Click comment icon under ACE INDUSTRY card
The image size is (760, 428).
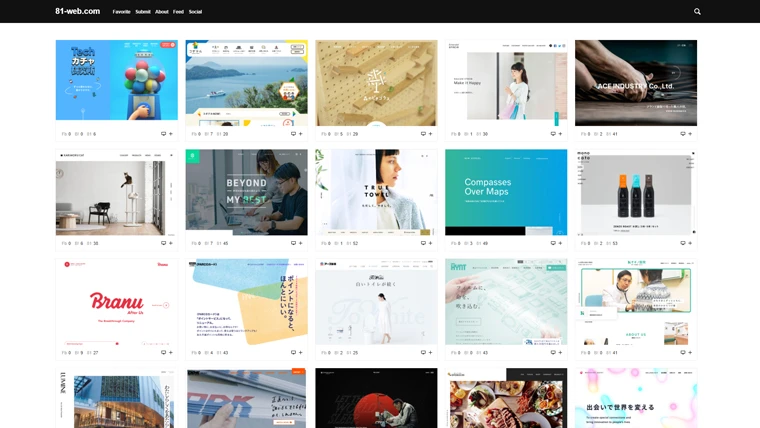pos(683,134)
